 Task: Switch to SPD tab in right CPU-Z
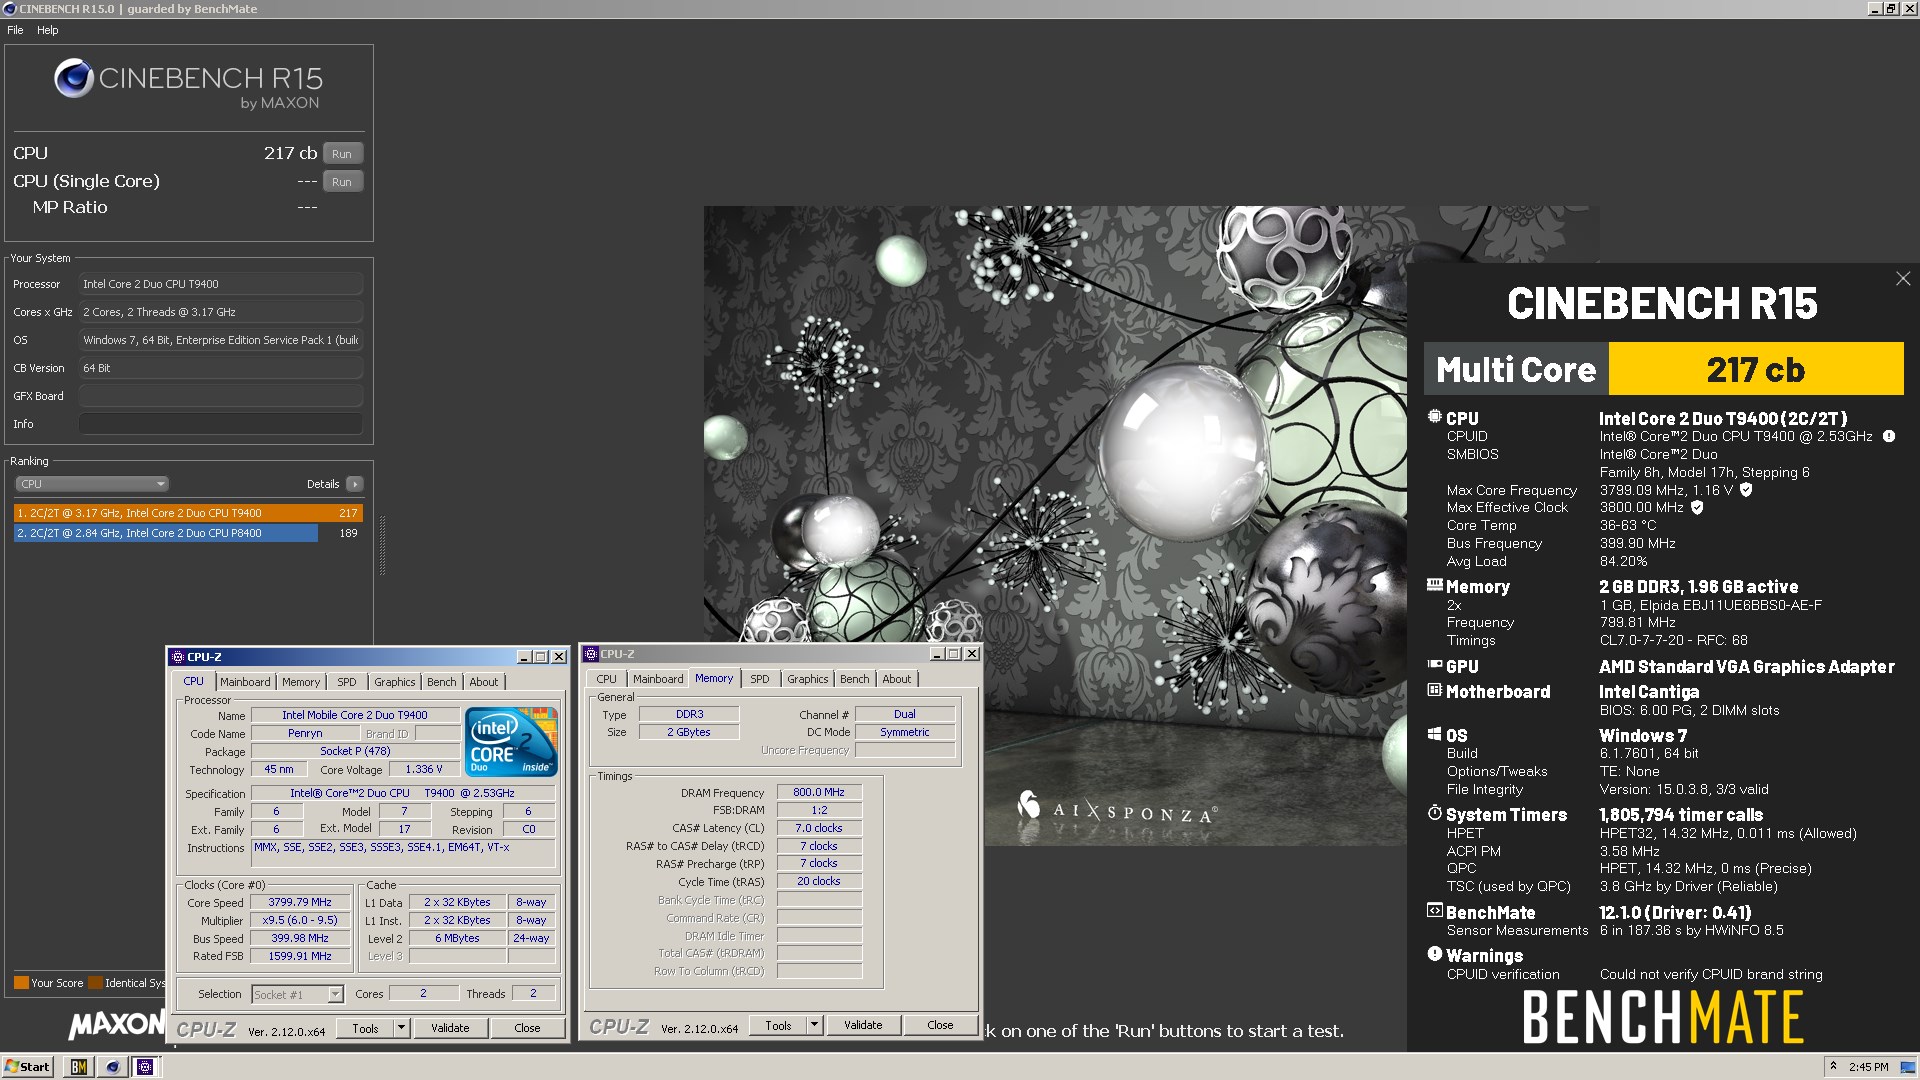click(760, 679)
